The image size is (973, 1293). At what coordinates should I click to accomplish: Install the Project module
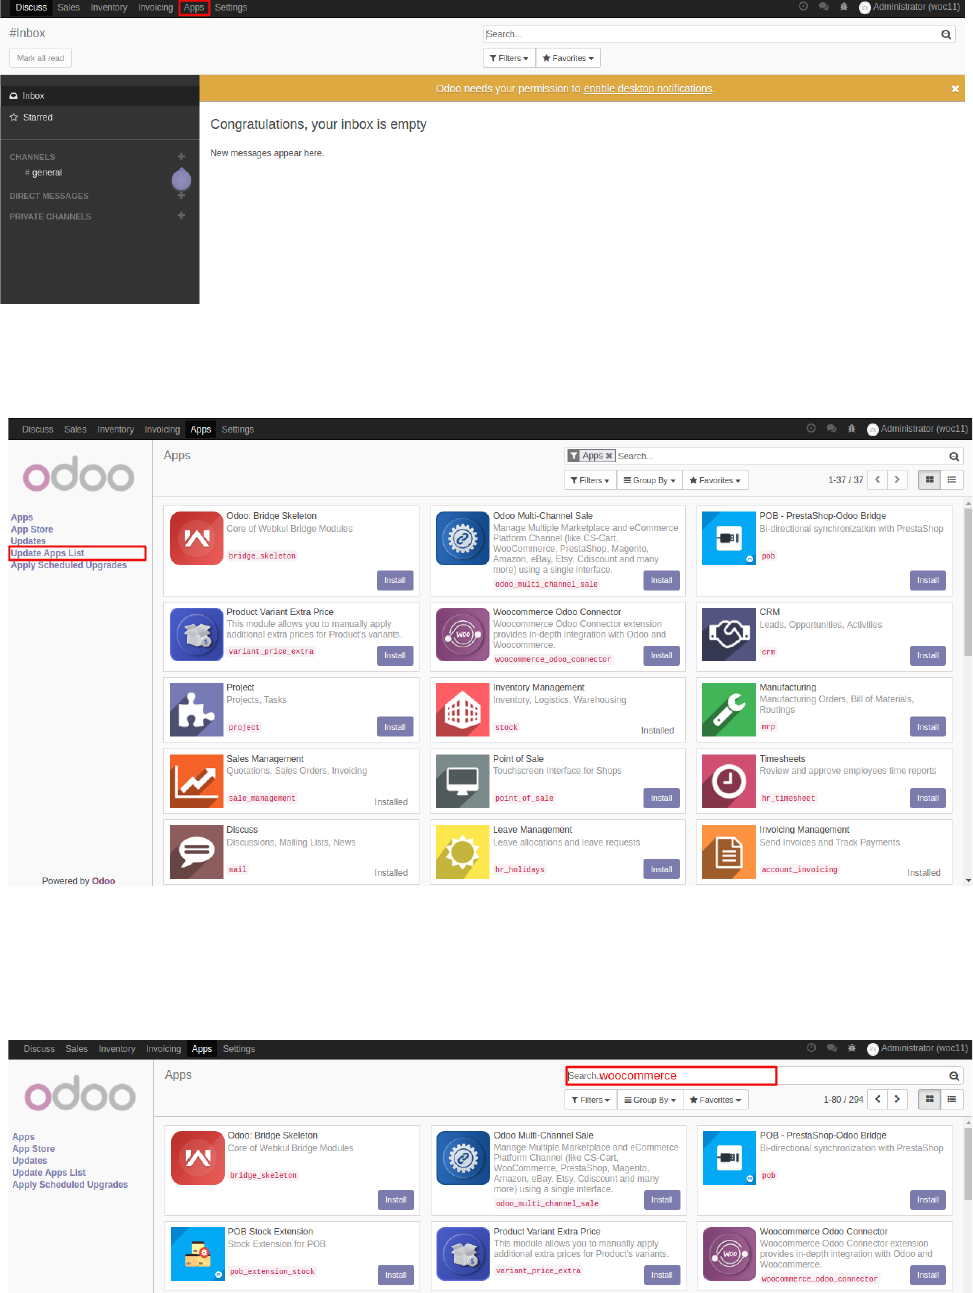click(395, 727)
